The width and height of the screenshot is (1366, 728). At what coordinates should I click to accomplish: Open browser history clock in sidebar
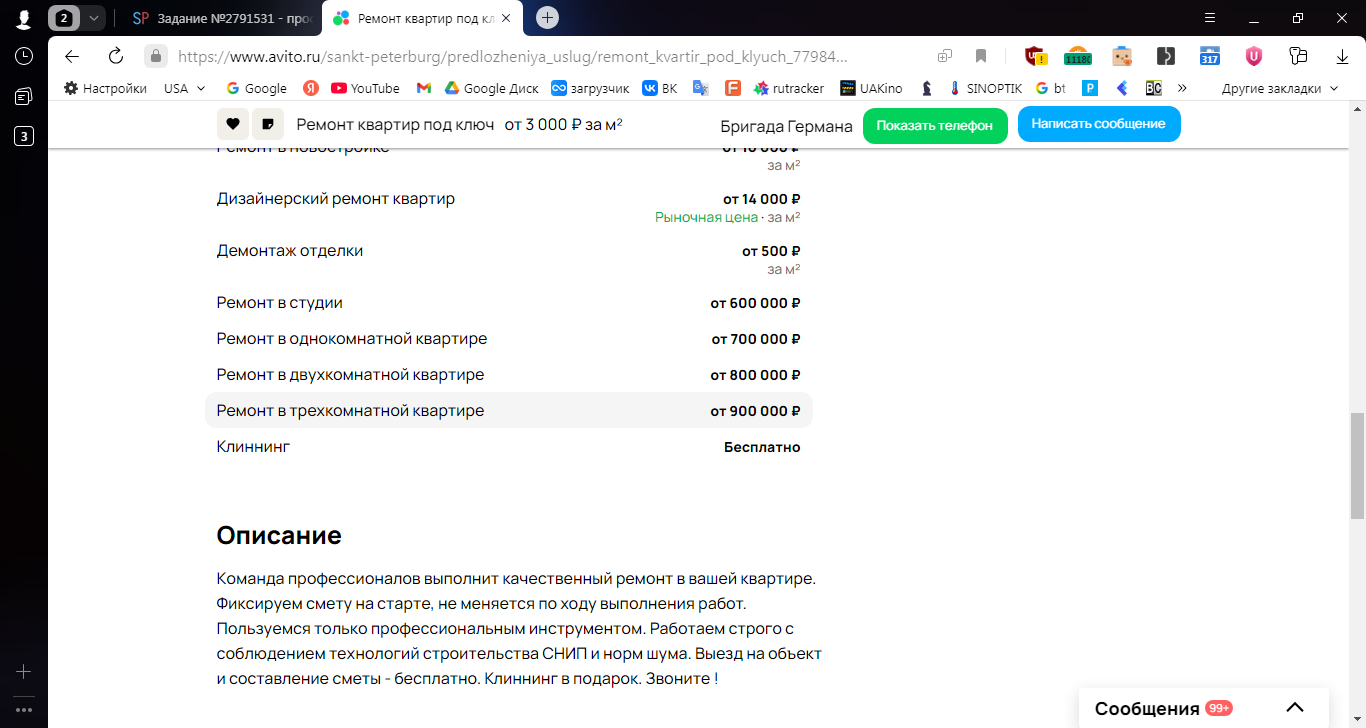[24, 56]
